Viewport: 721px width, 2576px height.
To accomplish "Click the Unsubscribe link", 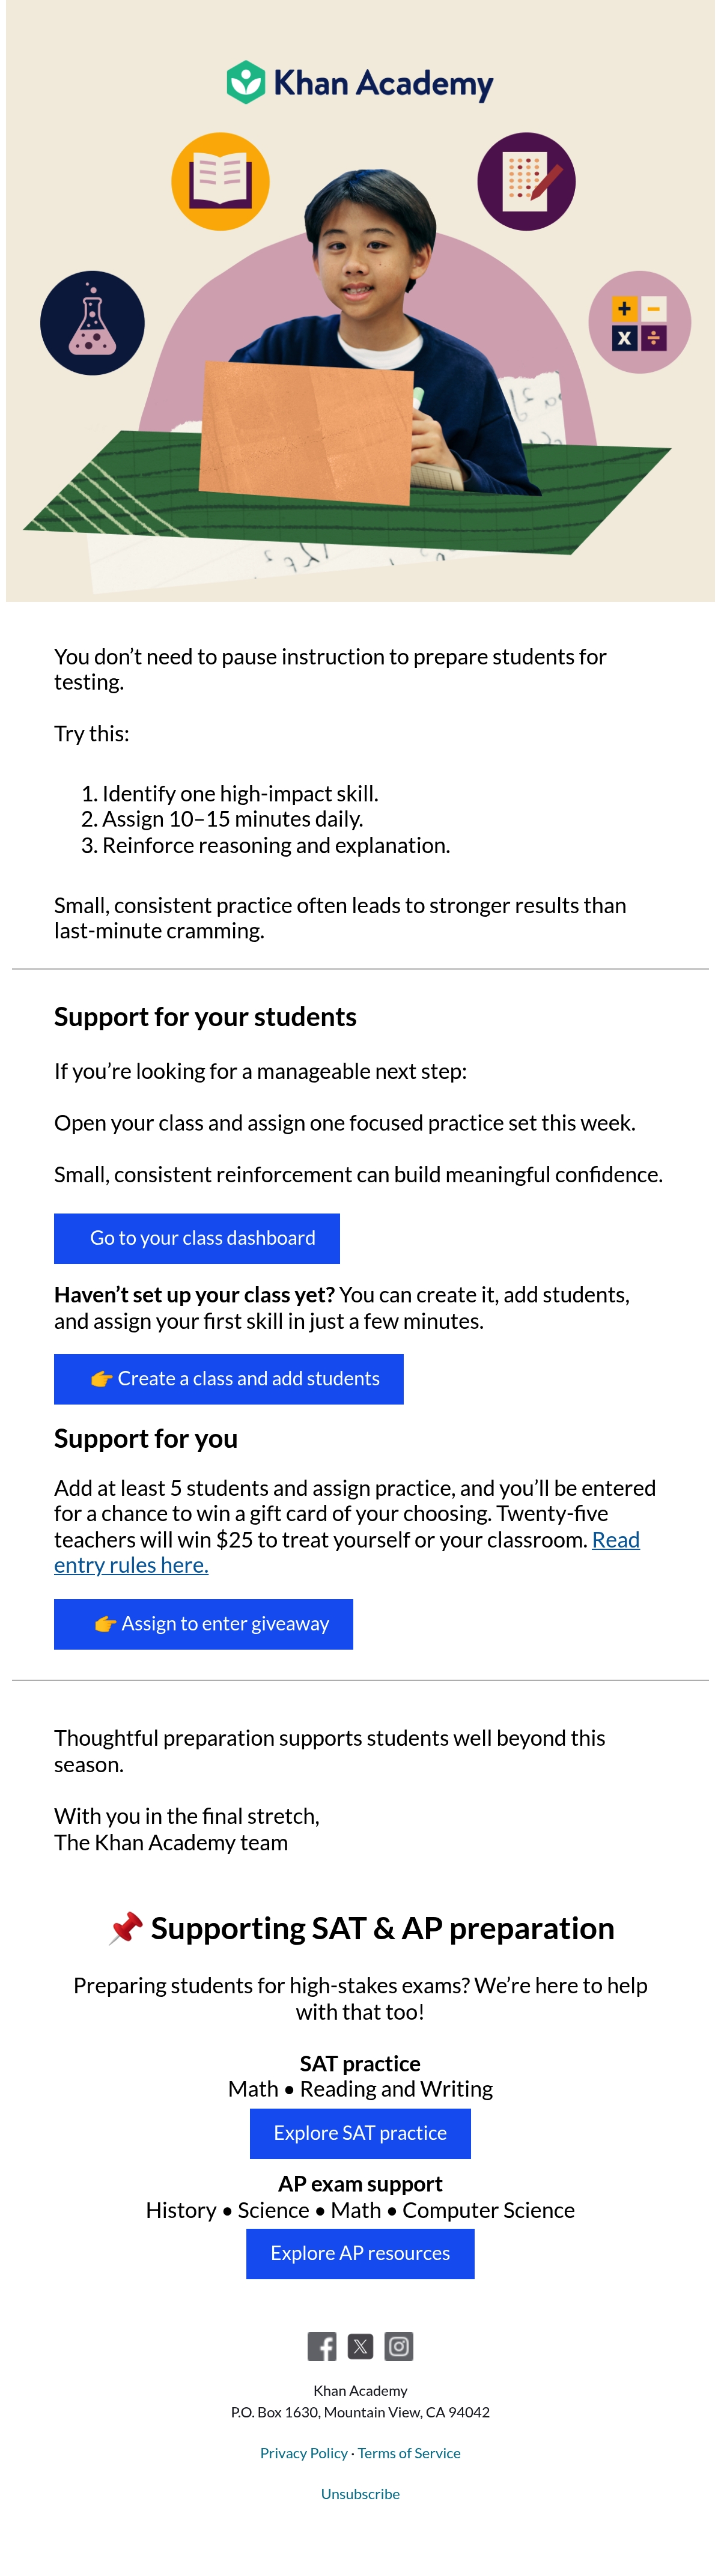I will tap(360, 2493).
